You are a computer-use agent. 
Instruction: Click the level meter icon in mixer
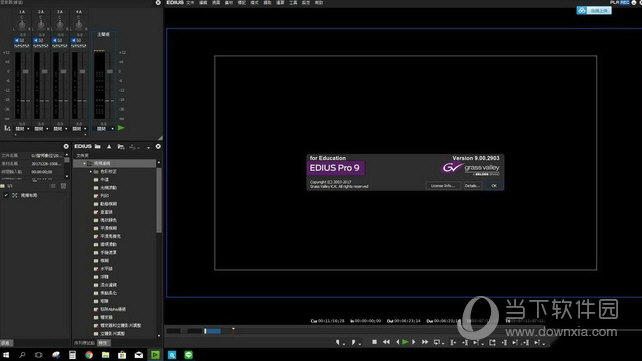7,128
